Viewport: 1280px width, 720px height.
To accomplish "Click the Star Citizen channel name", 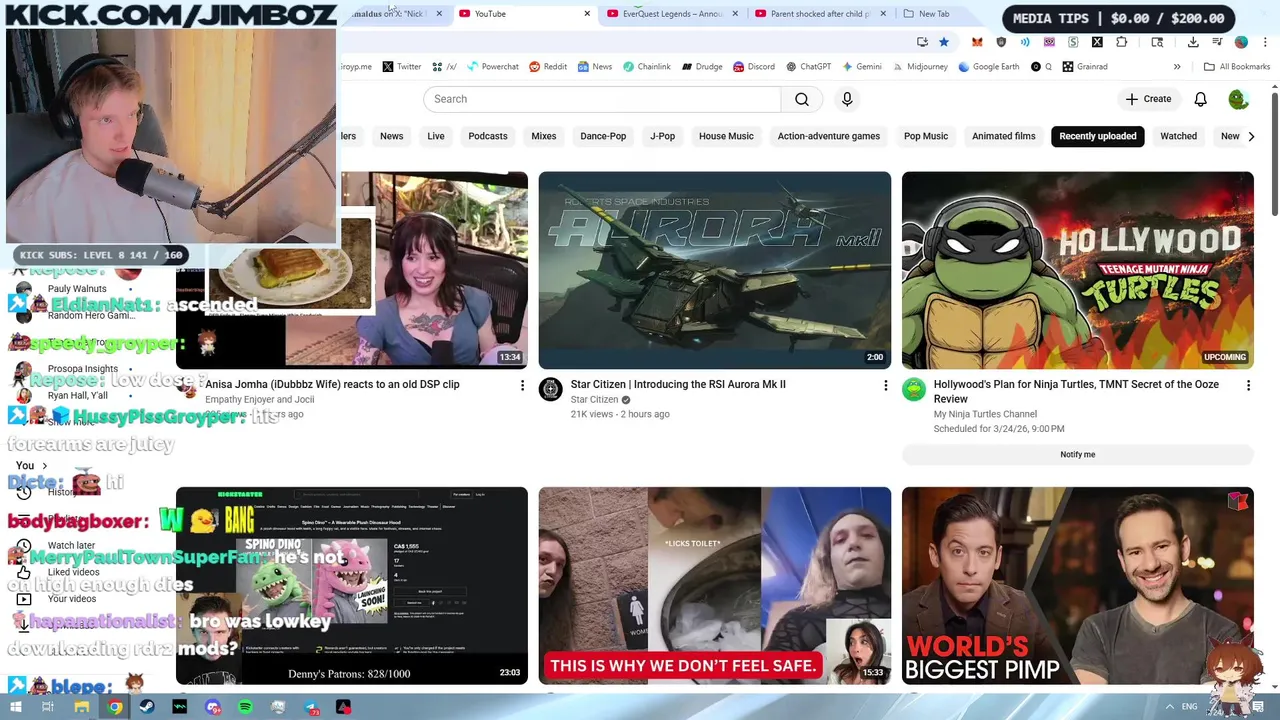I will 594,399.
